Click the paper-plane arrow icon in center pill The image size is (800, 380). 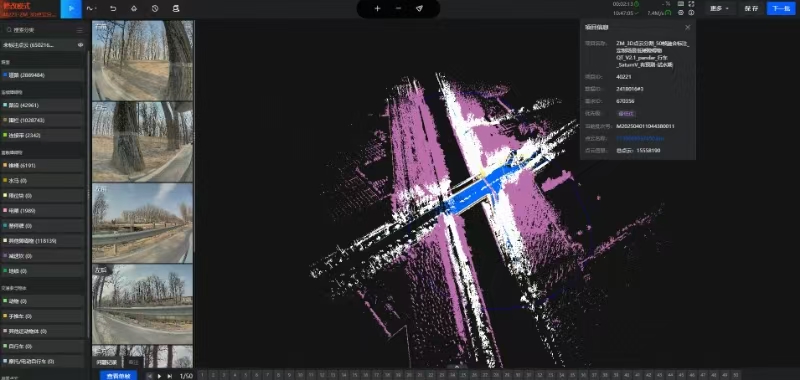419,9
